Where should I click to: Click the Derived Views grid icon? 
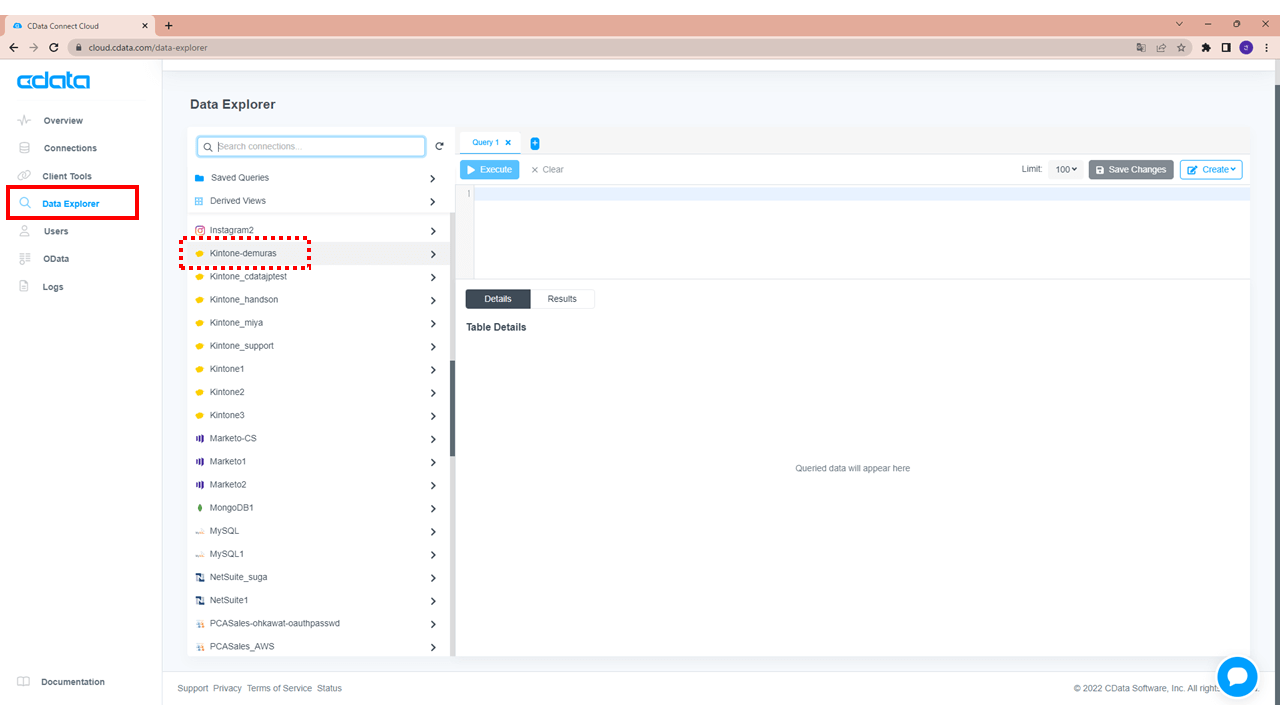[x=200, y=201]
